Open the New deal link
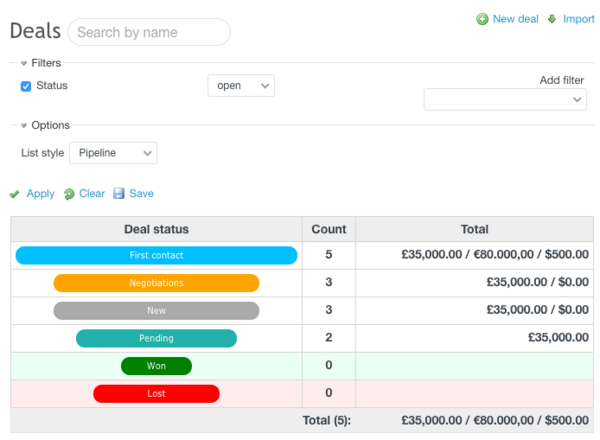Screen dimensions: 600x440 pos(515,19)
